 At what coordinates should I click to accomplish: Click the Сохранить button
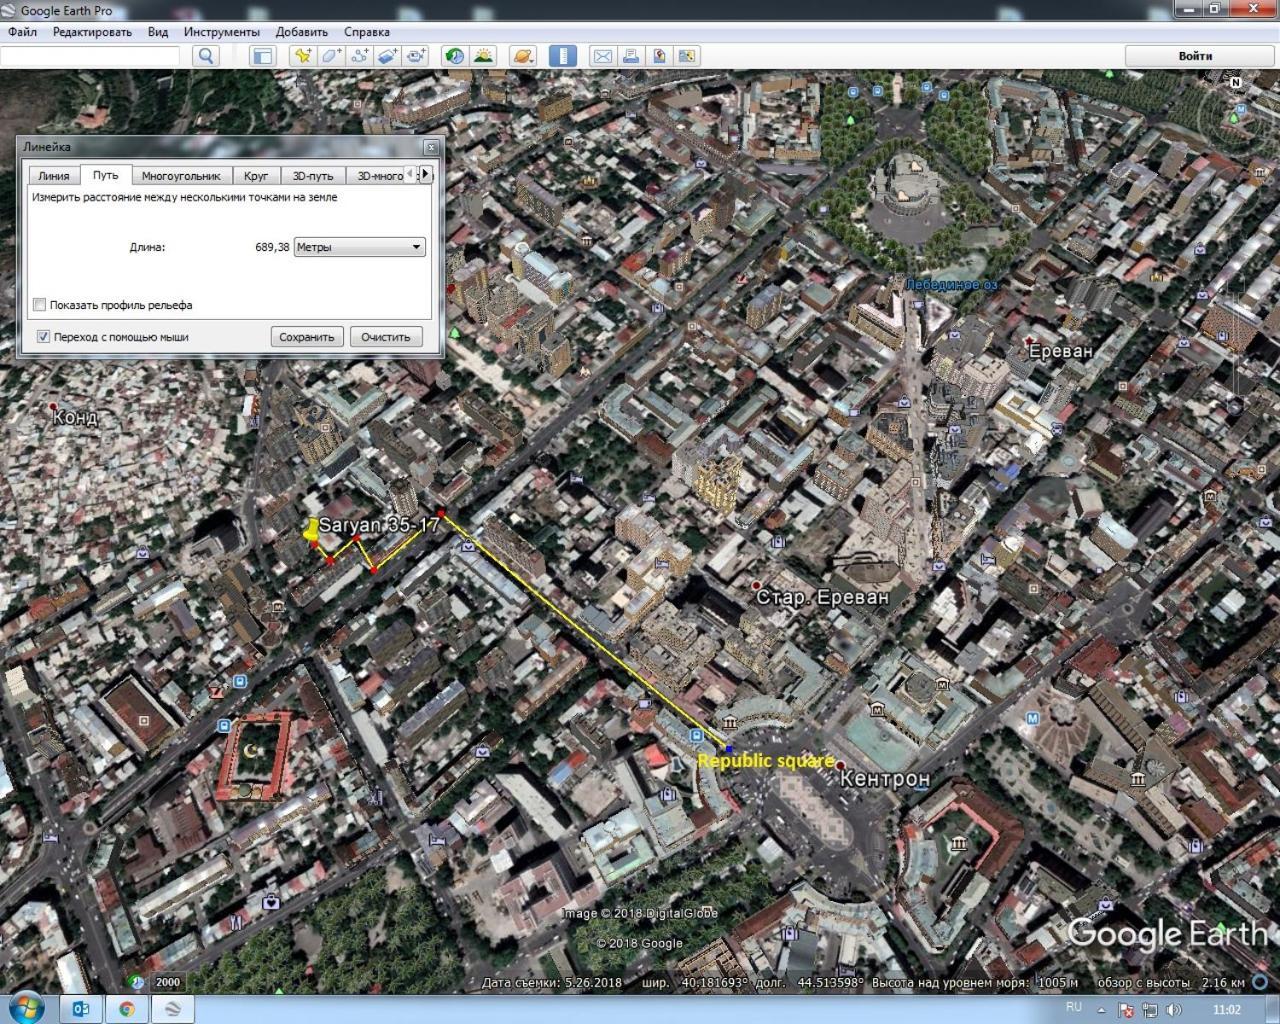coord(307,337)
